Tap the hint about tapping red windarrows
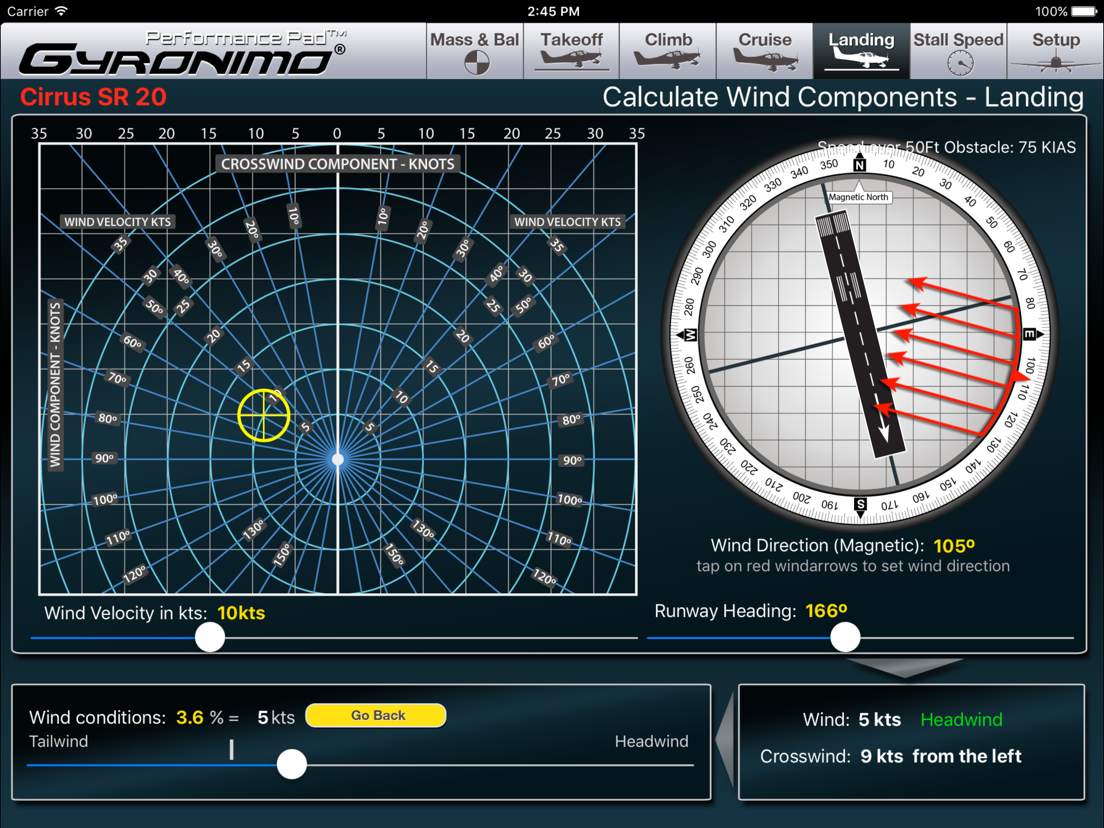This screenshot has height=828, width=1104. click(x=853, y=566)
